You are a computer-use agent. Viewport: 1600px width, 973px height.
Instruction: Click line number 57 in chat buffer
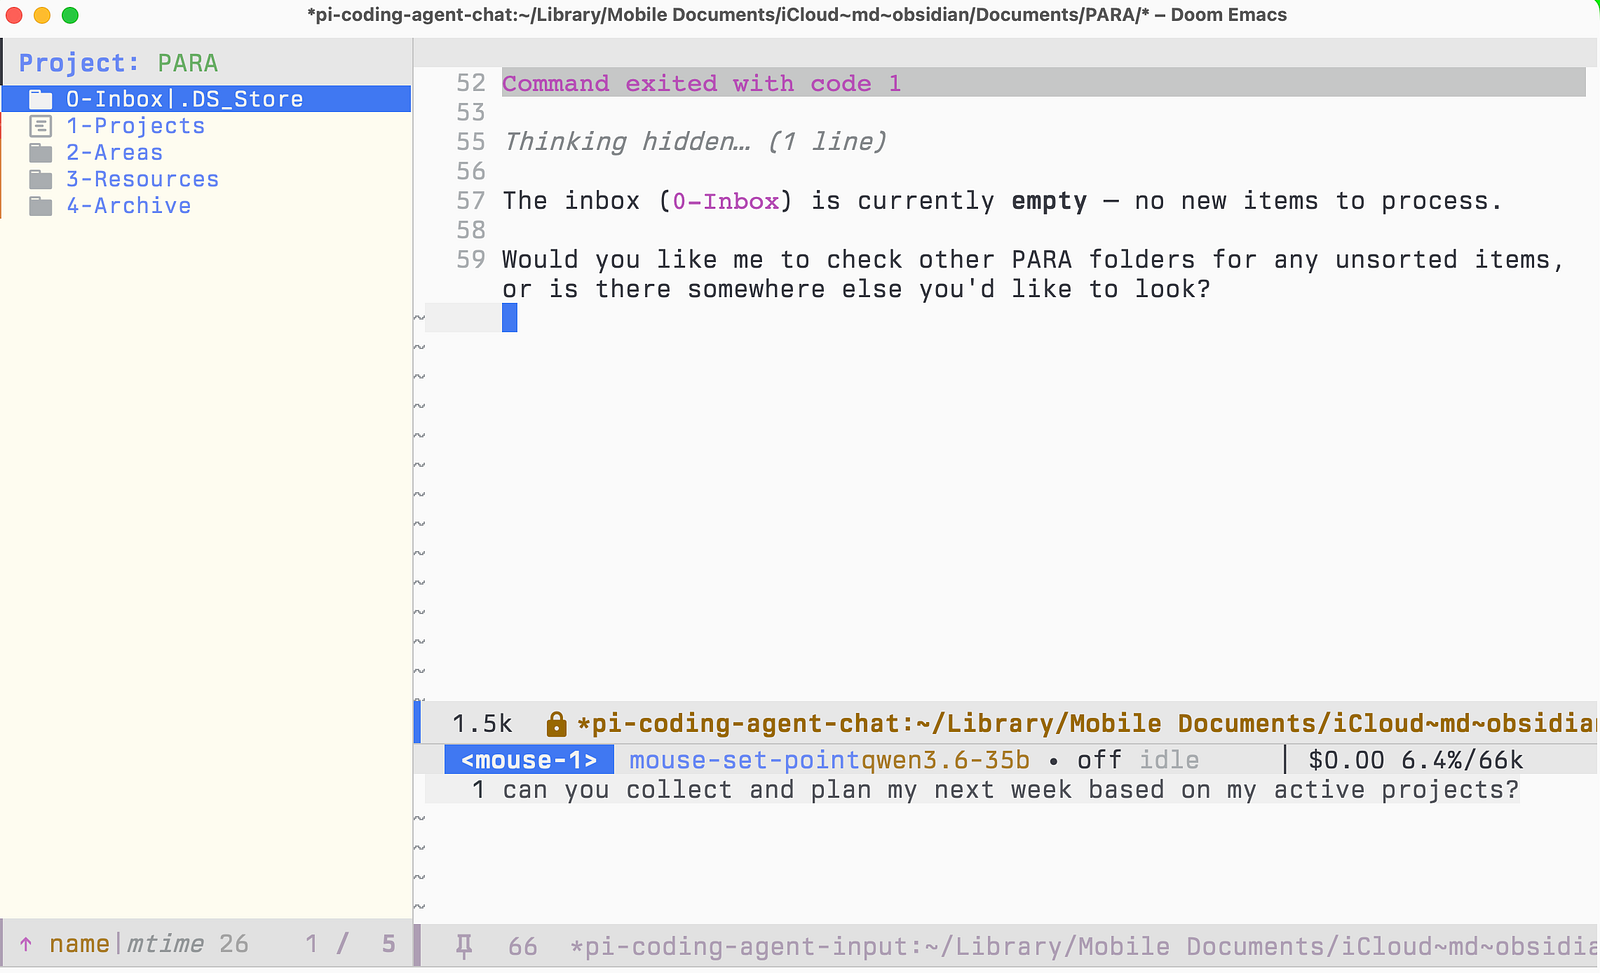471,201
